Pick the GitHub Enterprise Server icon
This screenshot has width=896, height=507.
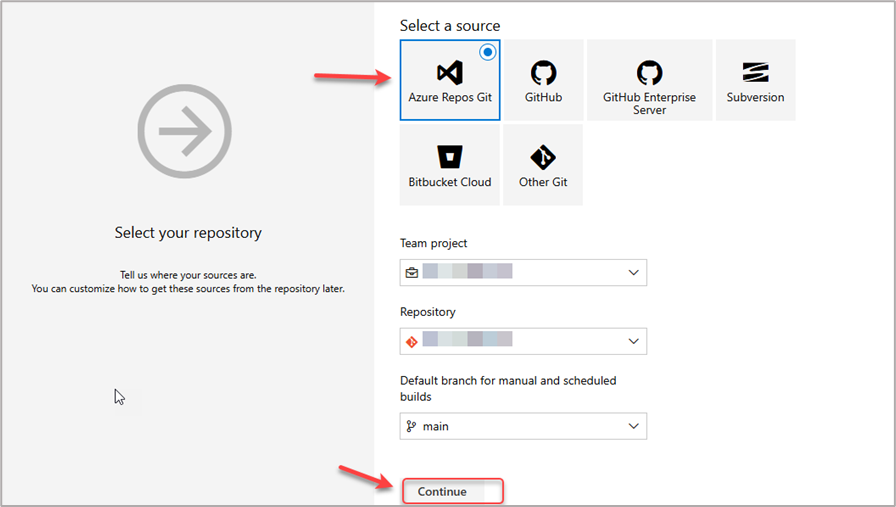point(649,73)
